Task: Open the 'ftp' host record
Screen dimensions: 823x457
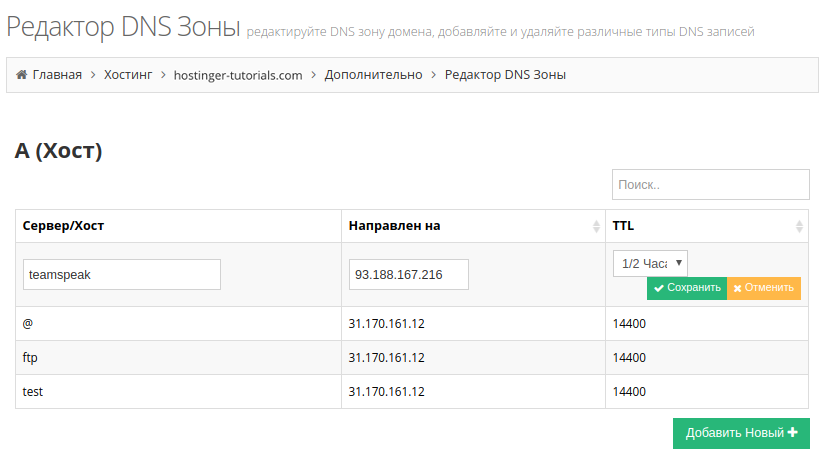Action: coord(30,358)
